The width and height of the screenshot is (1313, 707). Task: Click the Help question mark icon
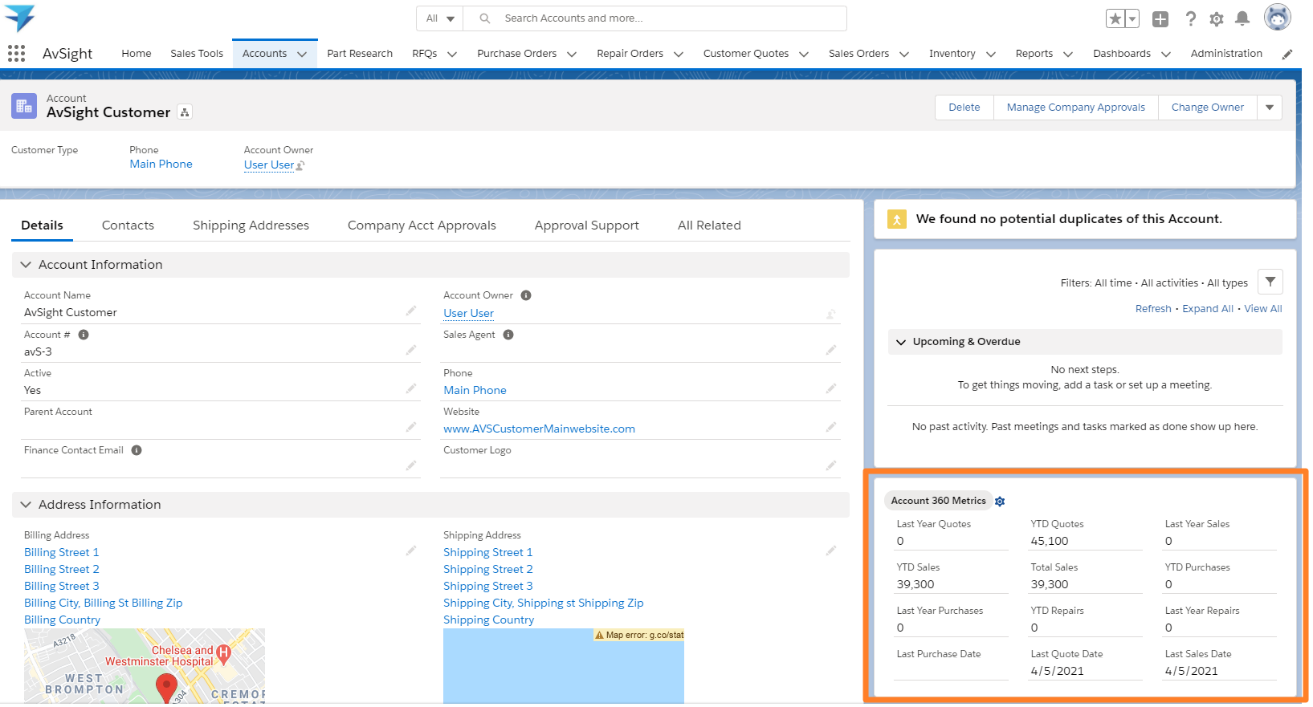[x=1190, y=19]
